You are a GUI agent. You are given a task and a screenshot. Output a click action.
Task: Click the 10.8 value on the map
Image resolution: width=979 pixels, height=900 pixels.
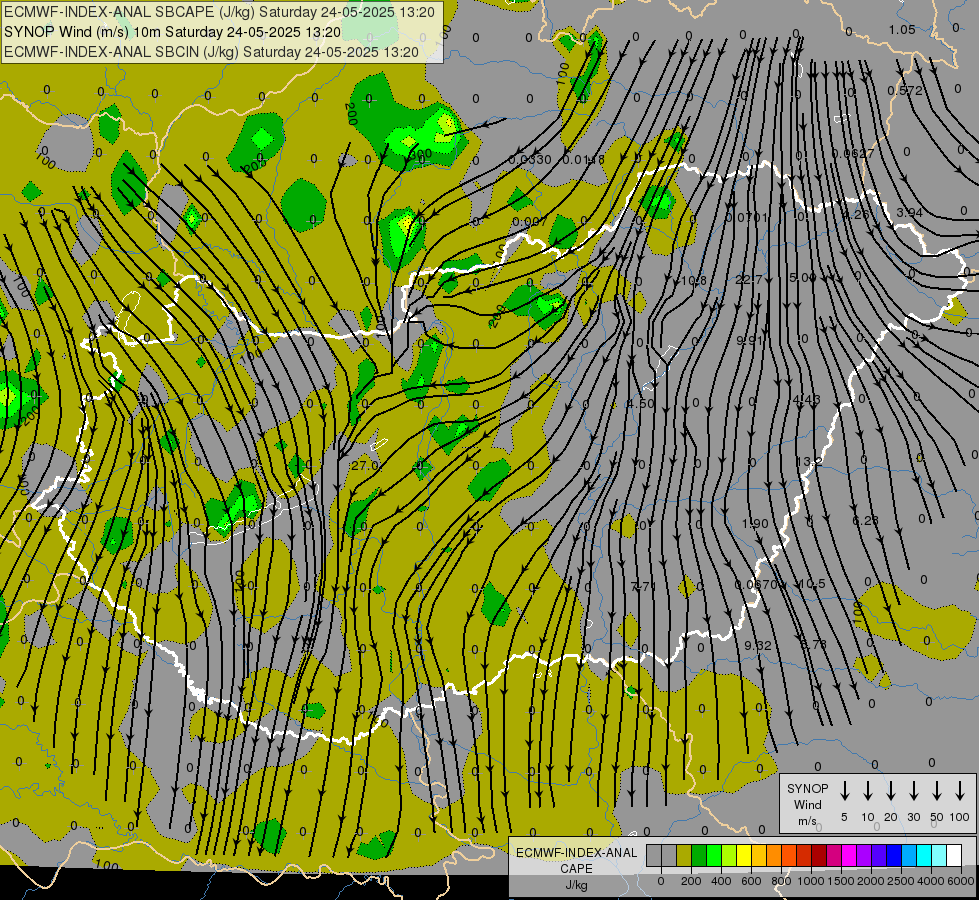click(694, 280)
